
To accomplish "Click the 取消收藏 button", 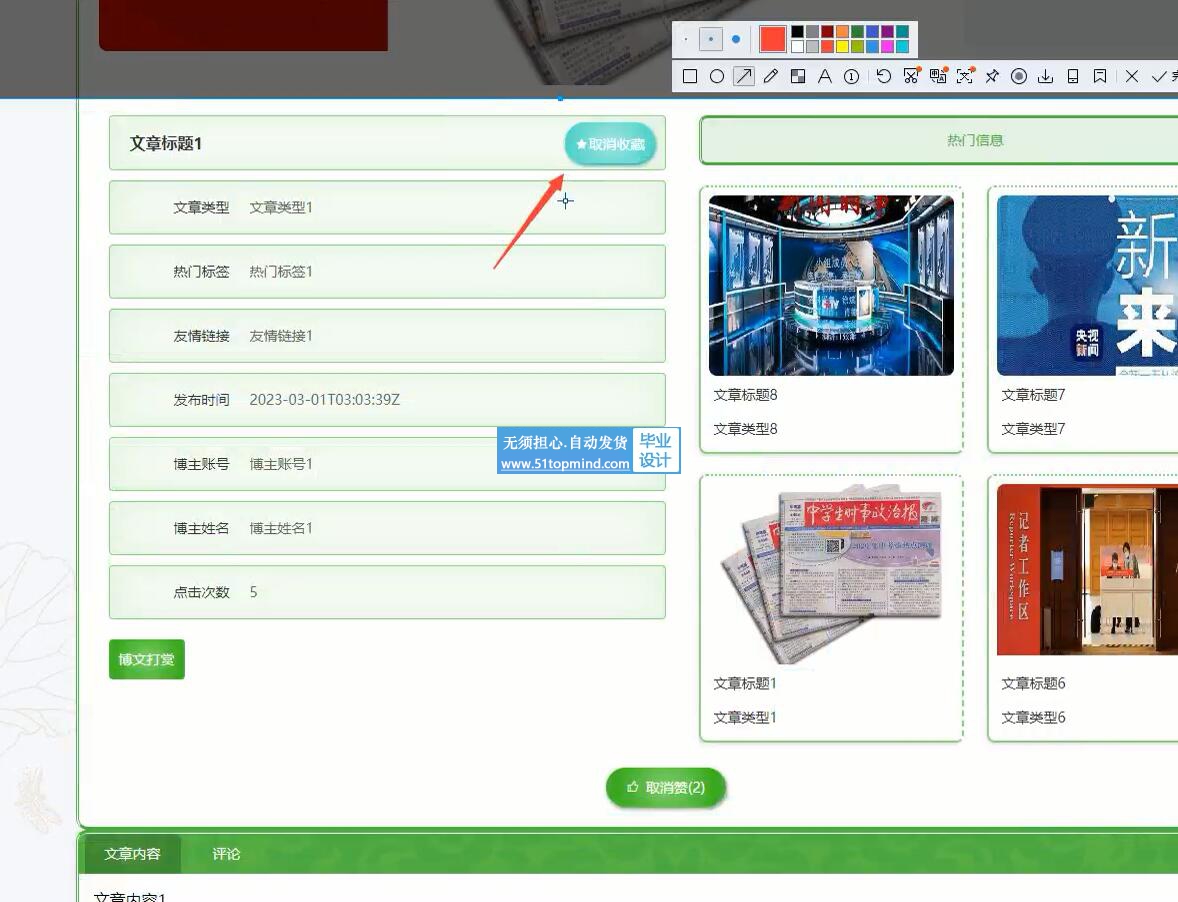I will click(610, 144).
